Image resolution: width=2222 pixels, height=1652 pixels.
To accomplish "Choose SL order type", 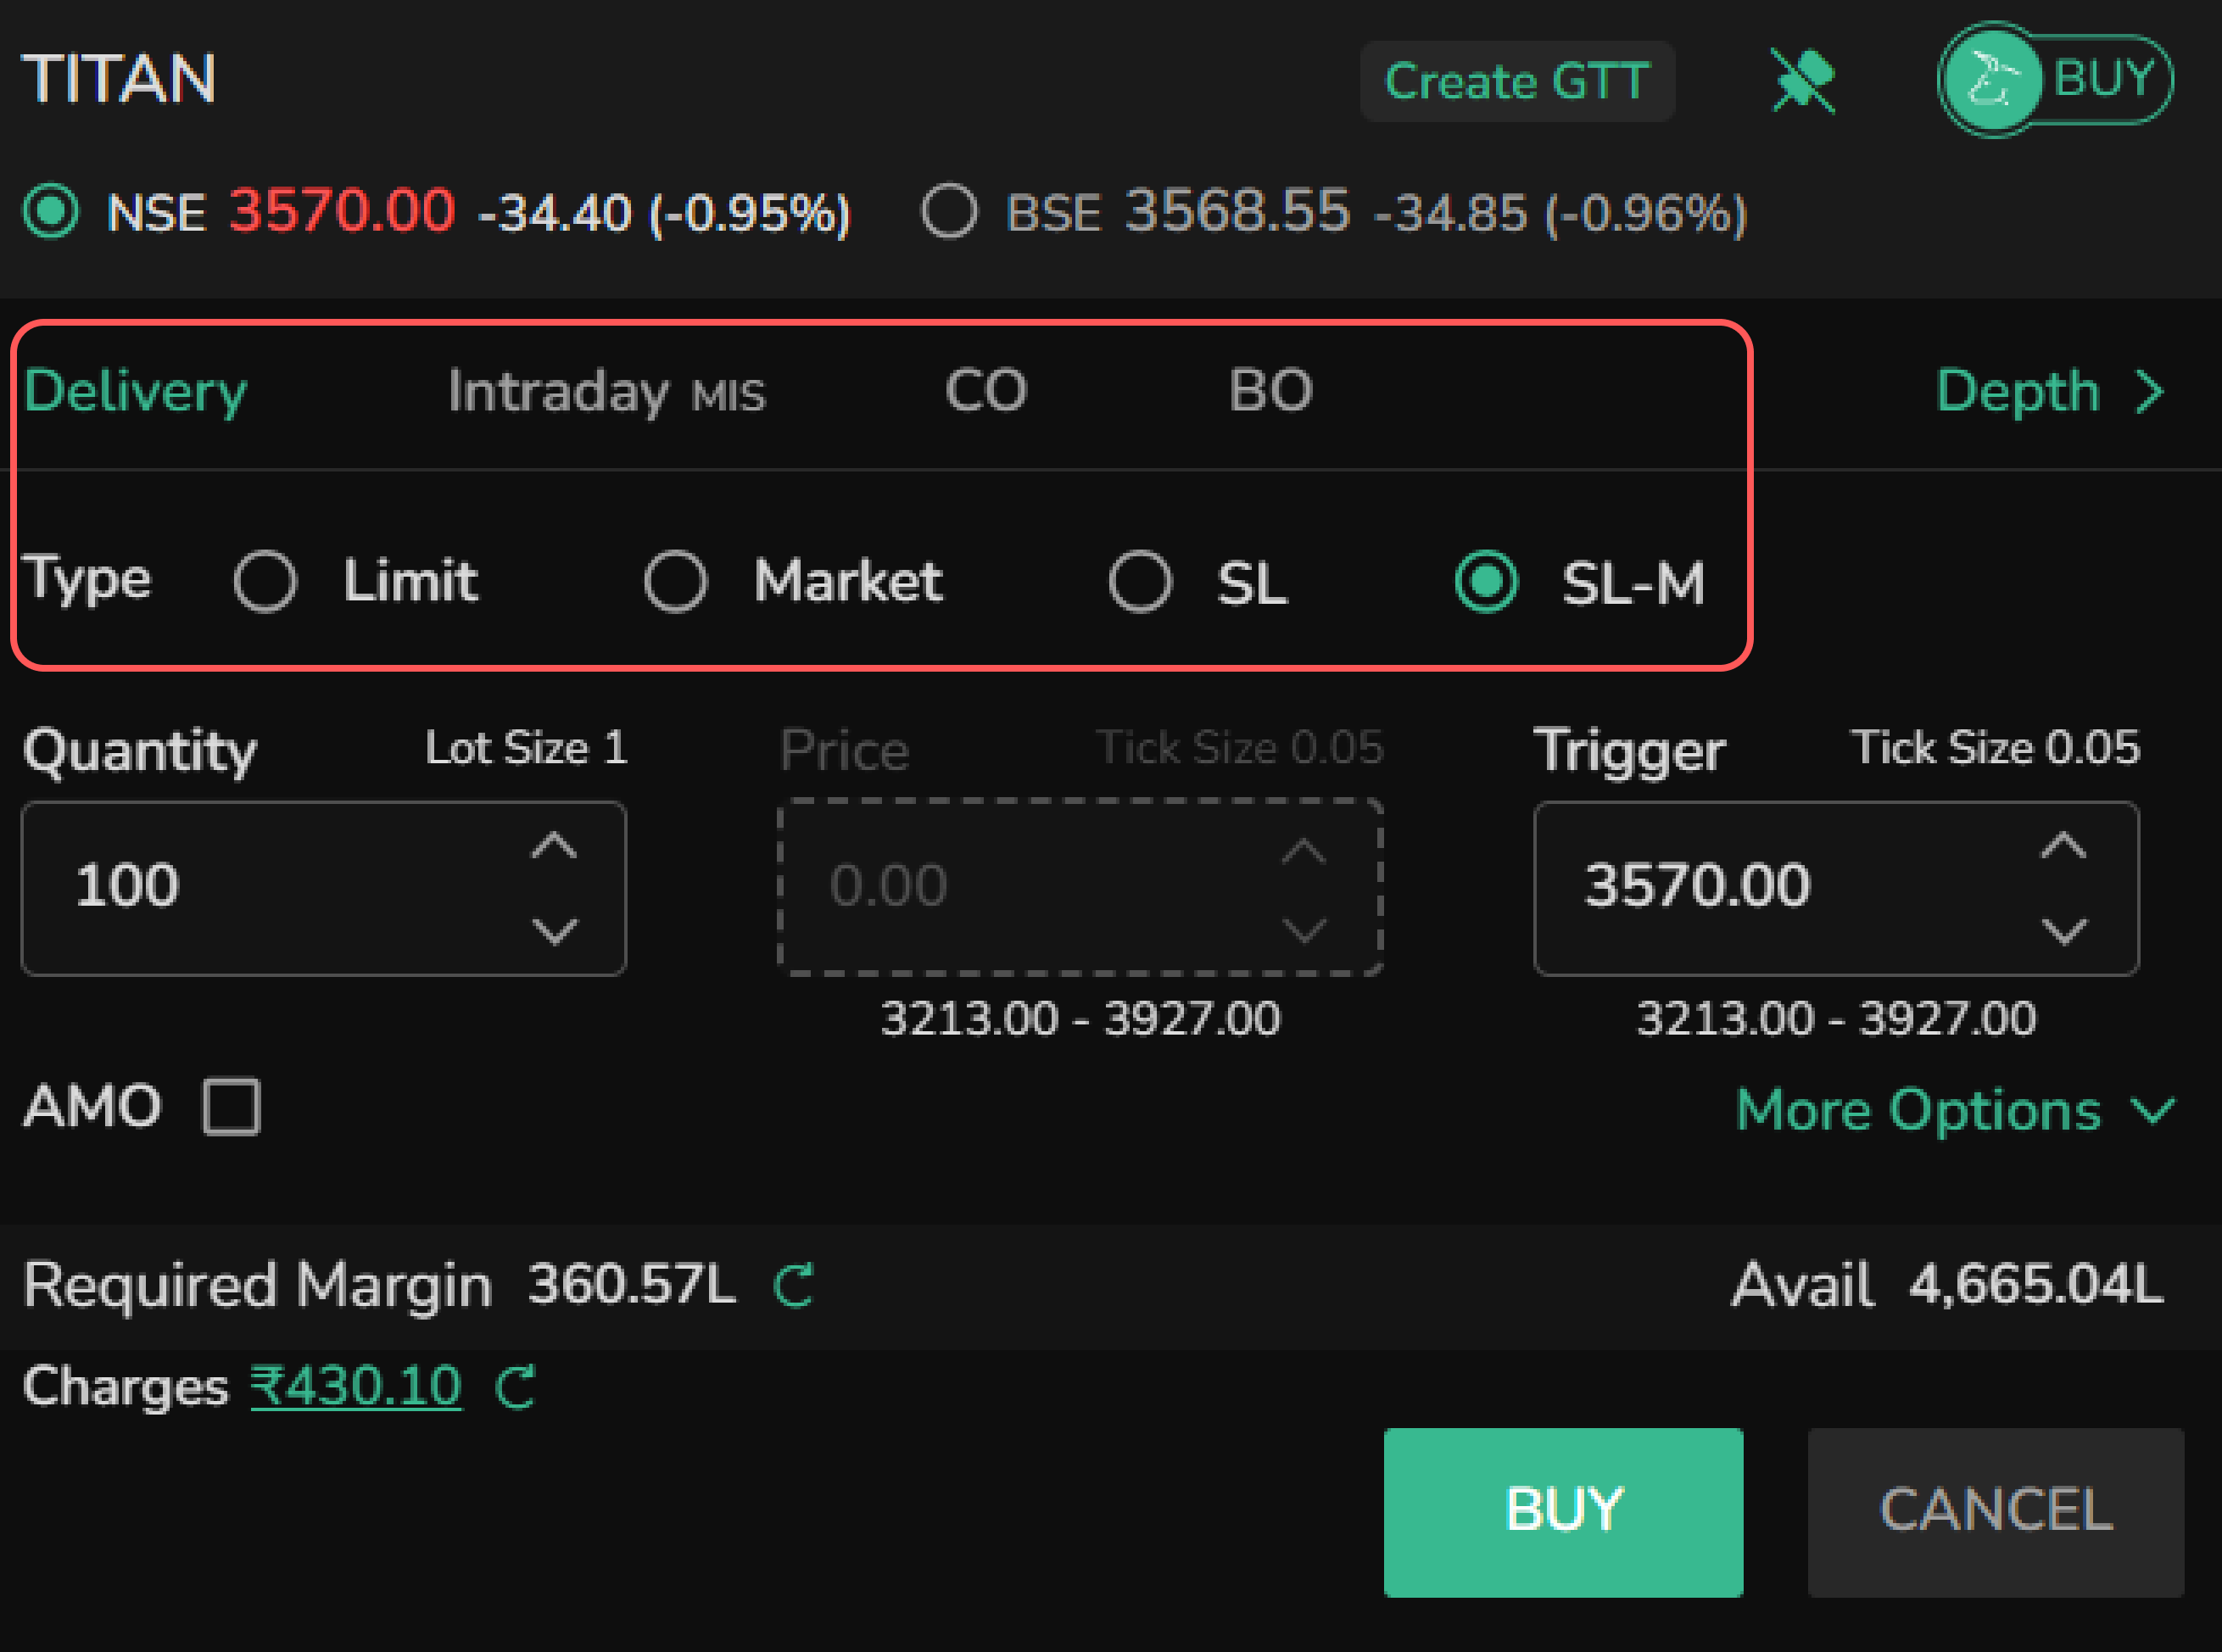I will point(1140,581).
